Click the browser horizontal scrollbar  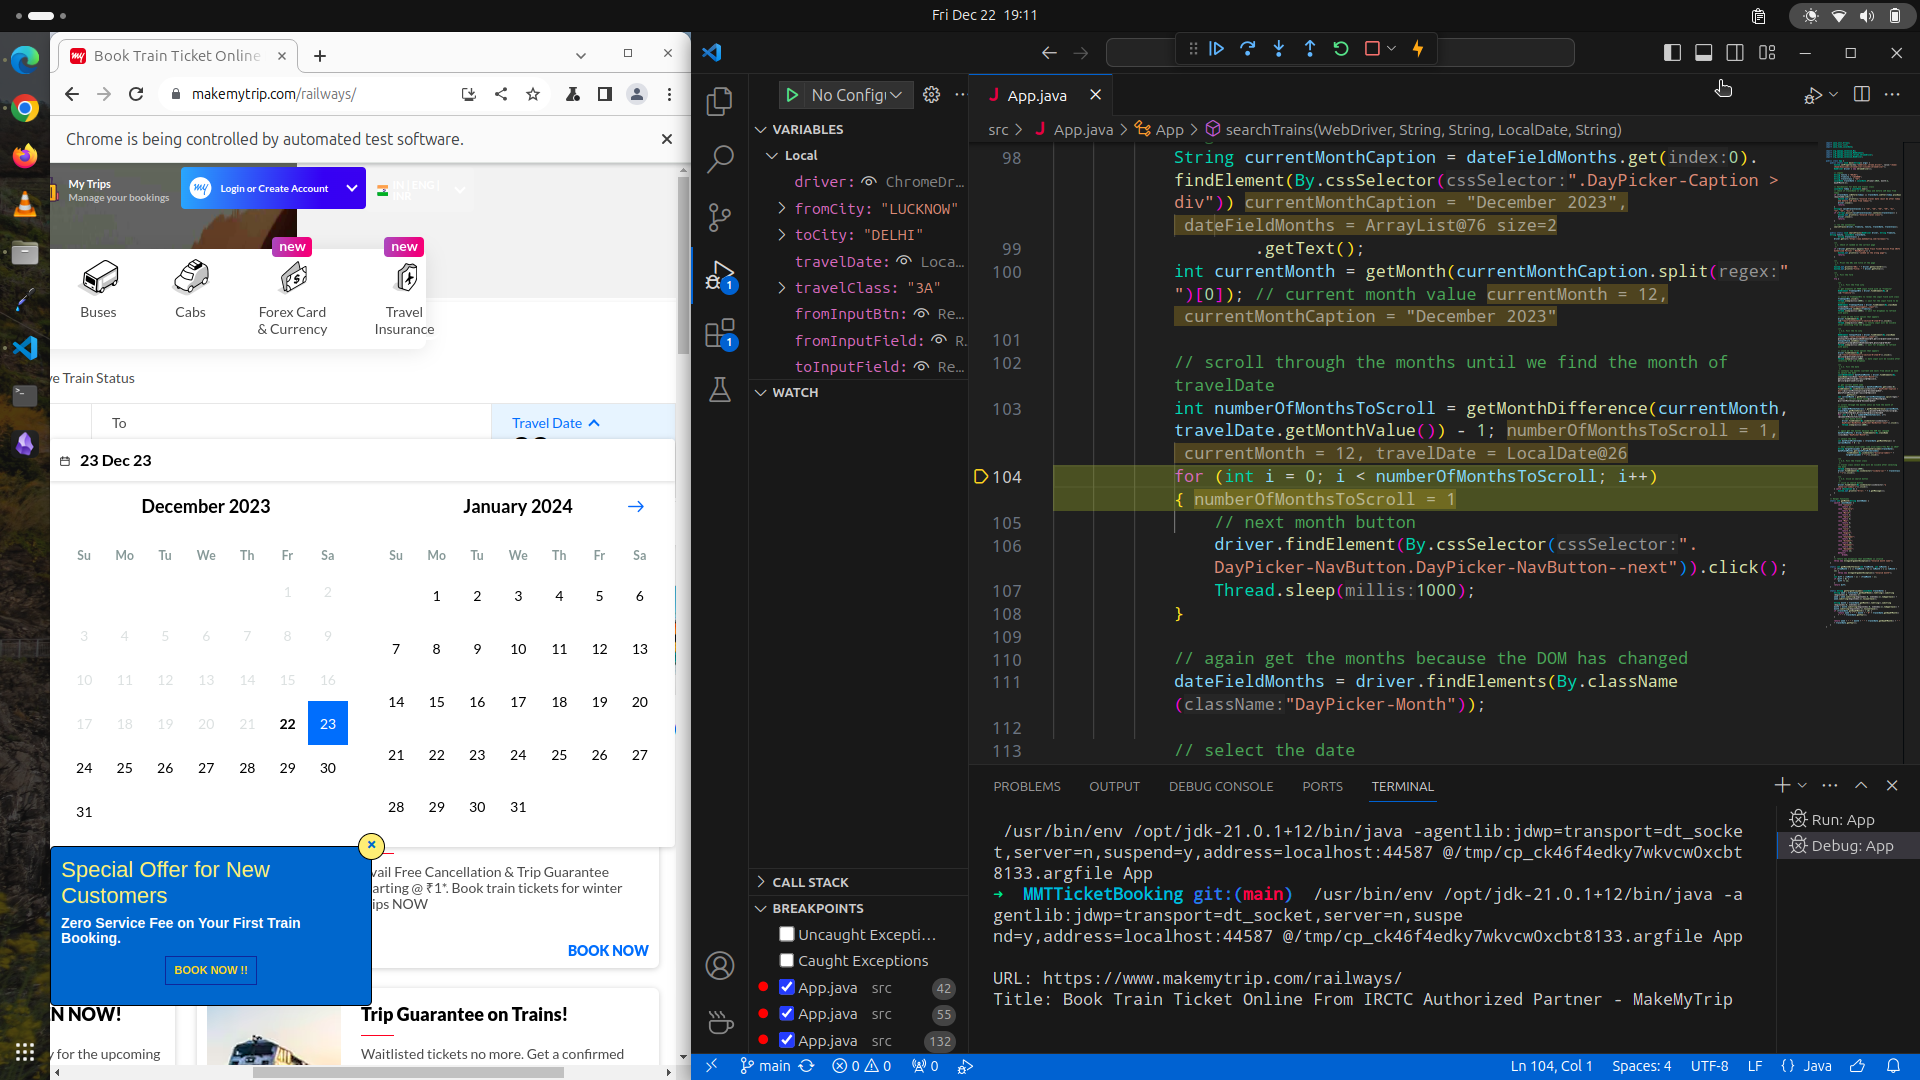tap(408, 1072)
